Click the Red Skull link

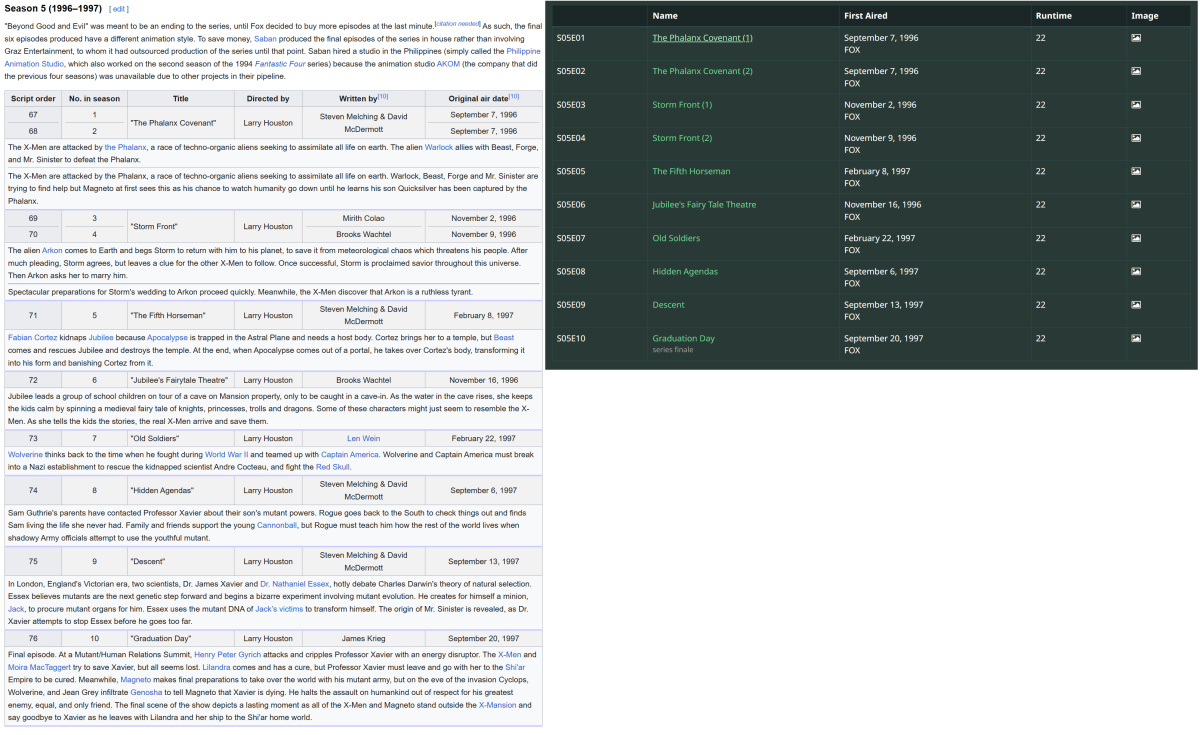tap(332, 466)
